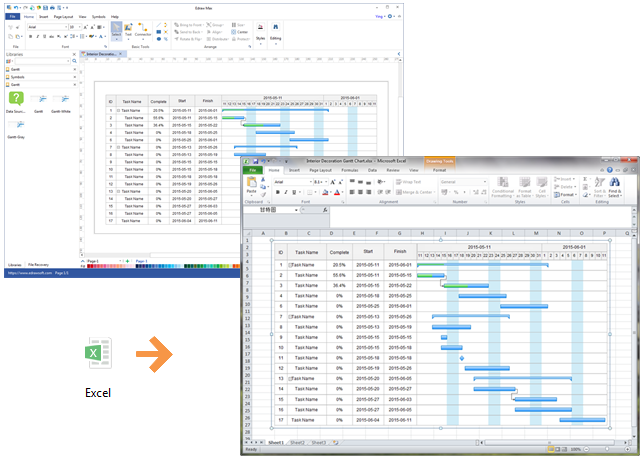643x459 pixels.
Task: Click the Editing icon in Edraw ribbon
Action: [x=275, y=32]
